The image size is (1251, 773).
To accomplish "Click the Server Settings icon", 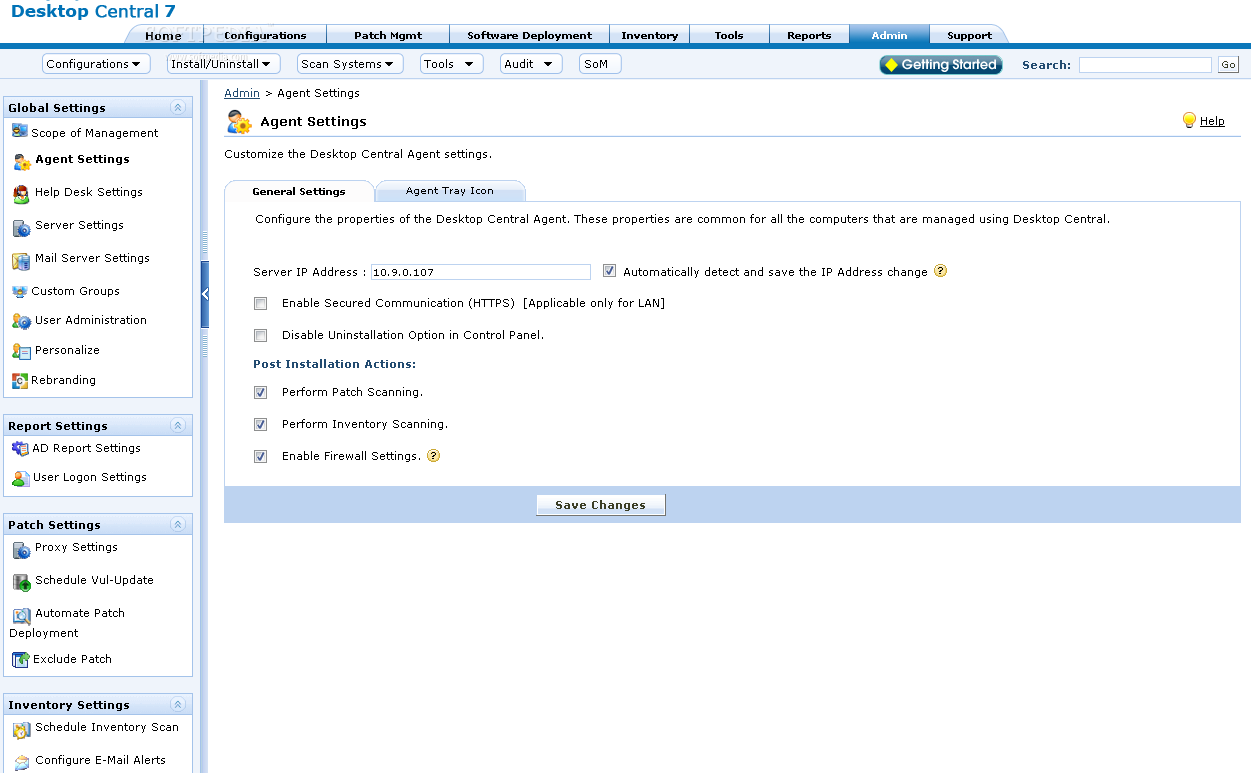I will coord(21,228).
